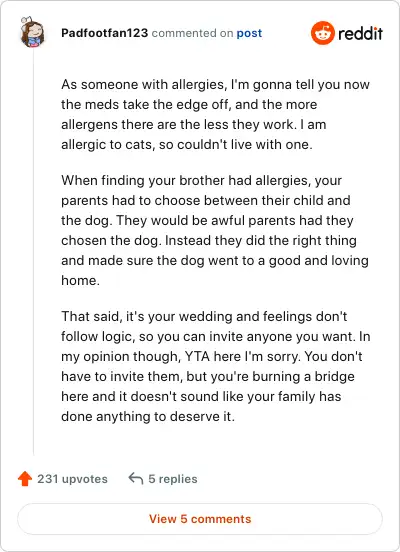Click the final line "done anything to deserve it."
Viewport: 400px width, 552px height.
coord(148,416)
